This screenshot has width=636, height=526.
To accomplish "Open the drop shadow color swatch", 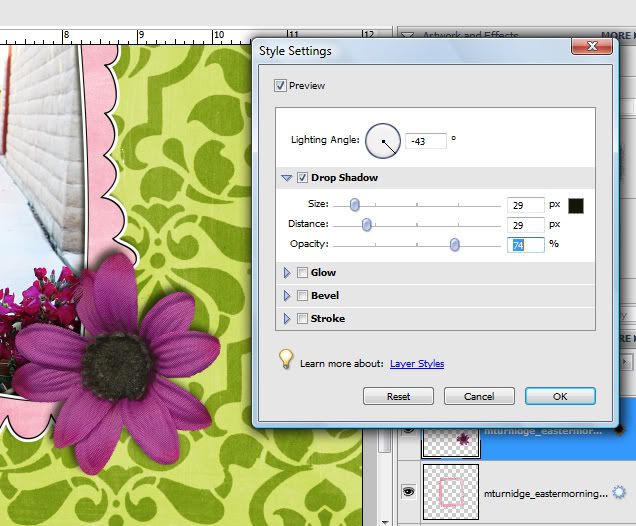I will point(576,206).
